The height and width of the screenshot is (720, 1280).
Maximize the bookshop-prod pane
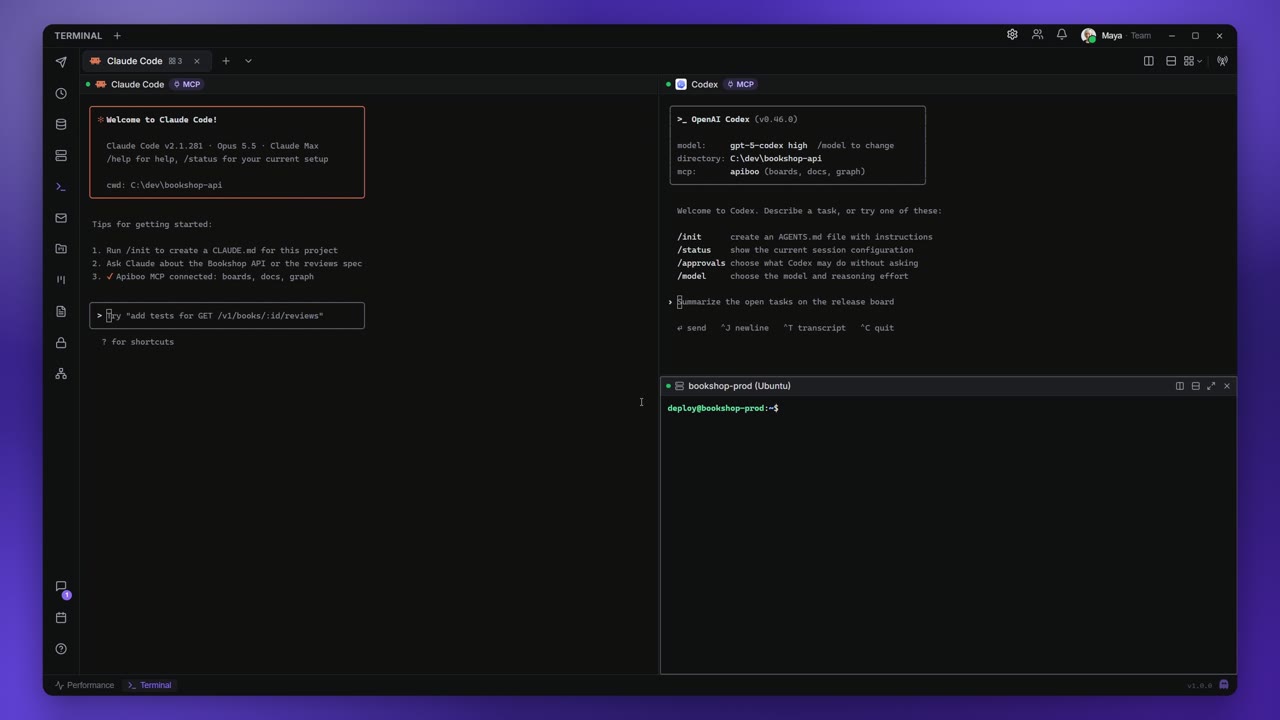pyautogui.click(x=1211, y=386)
